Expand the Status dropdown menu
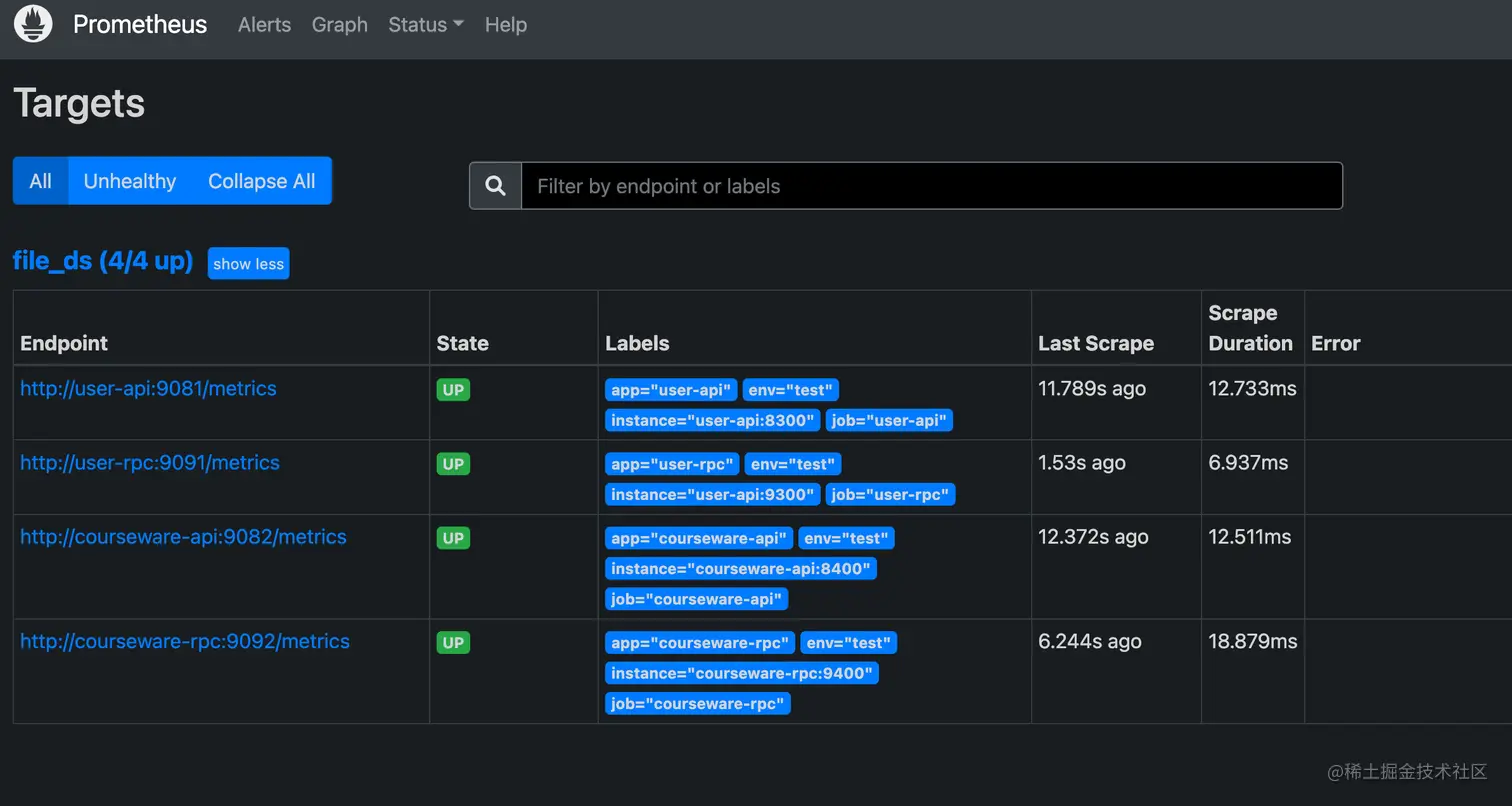This screenshot has height=806, width=1512. (426, 25)
